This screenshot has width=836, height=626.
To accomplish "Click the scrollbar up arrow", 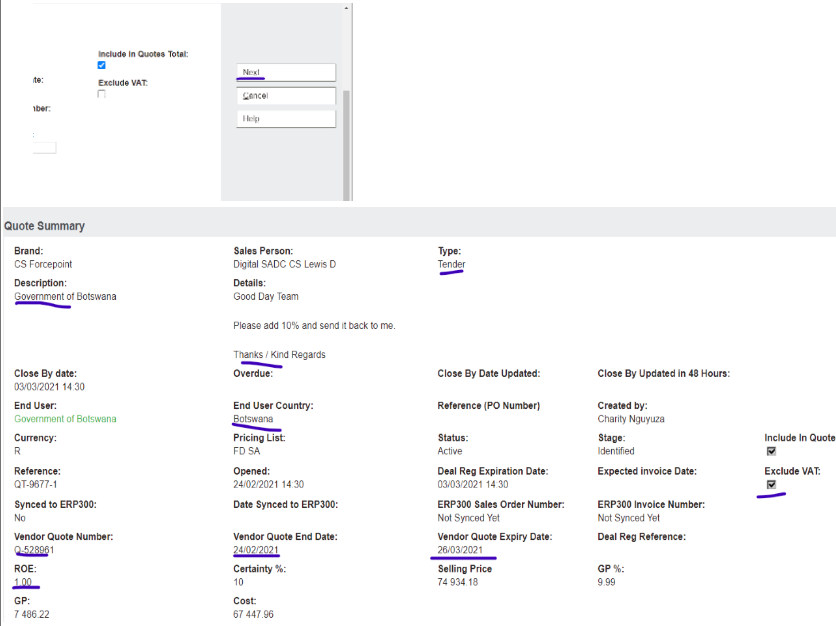I will click(347, 8).
